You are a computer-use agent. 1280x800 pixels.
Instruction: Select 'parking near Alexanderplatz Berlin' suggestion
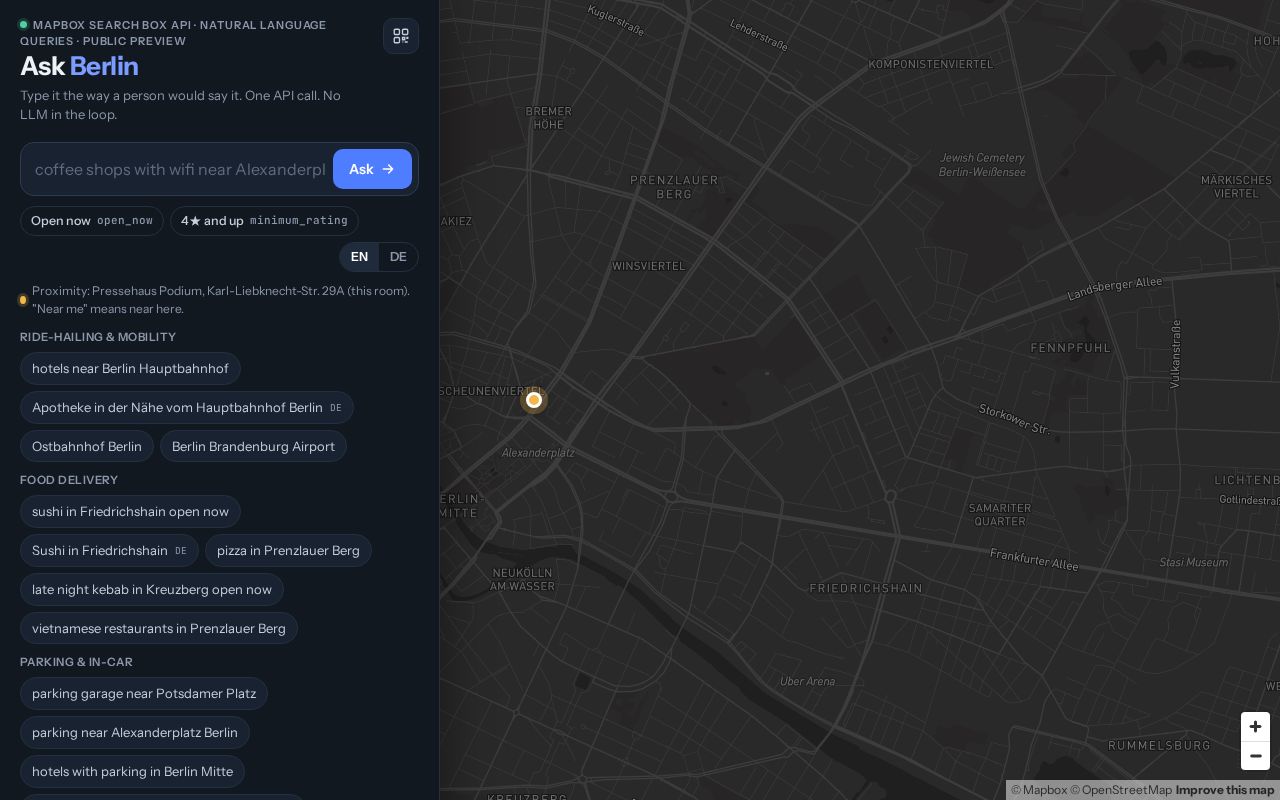coord(135,732)
